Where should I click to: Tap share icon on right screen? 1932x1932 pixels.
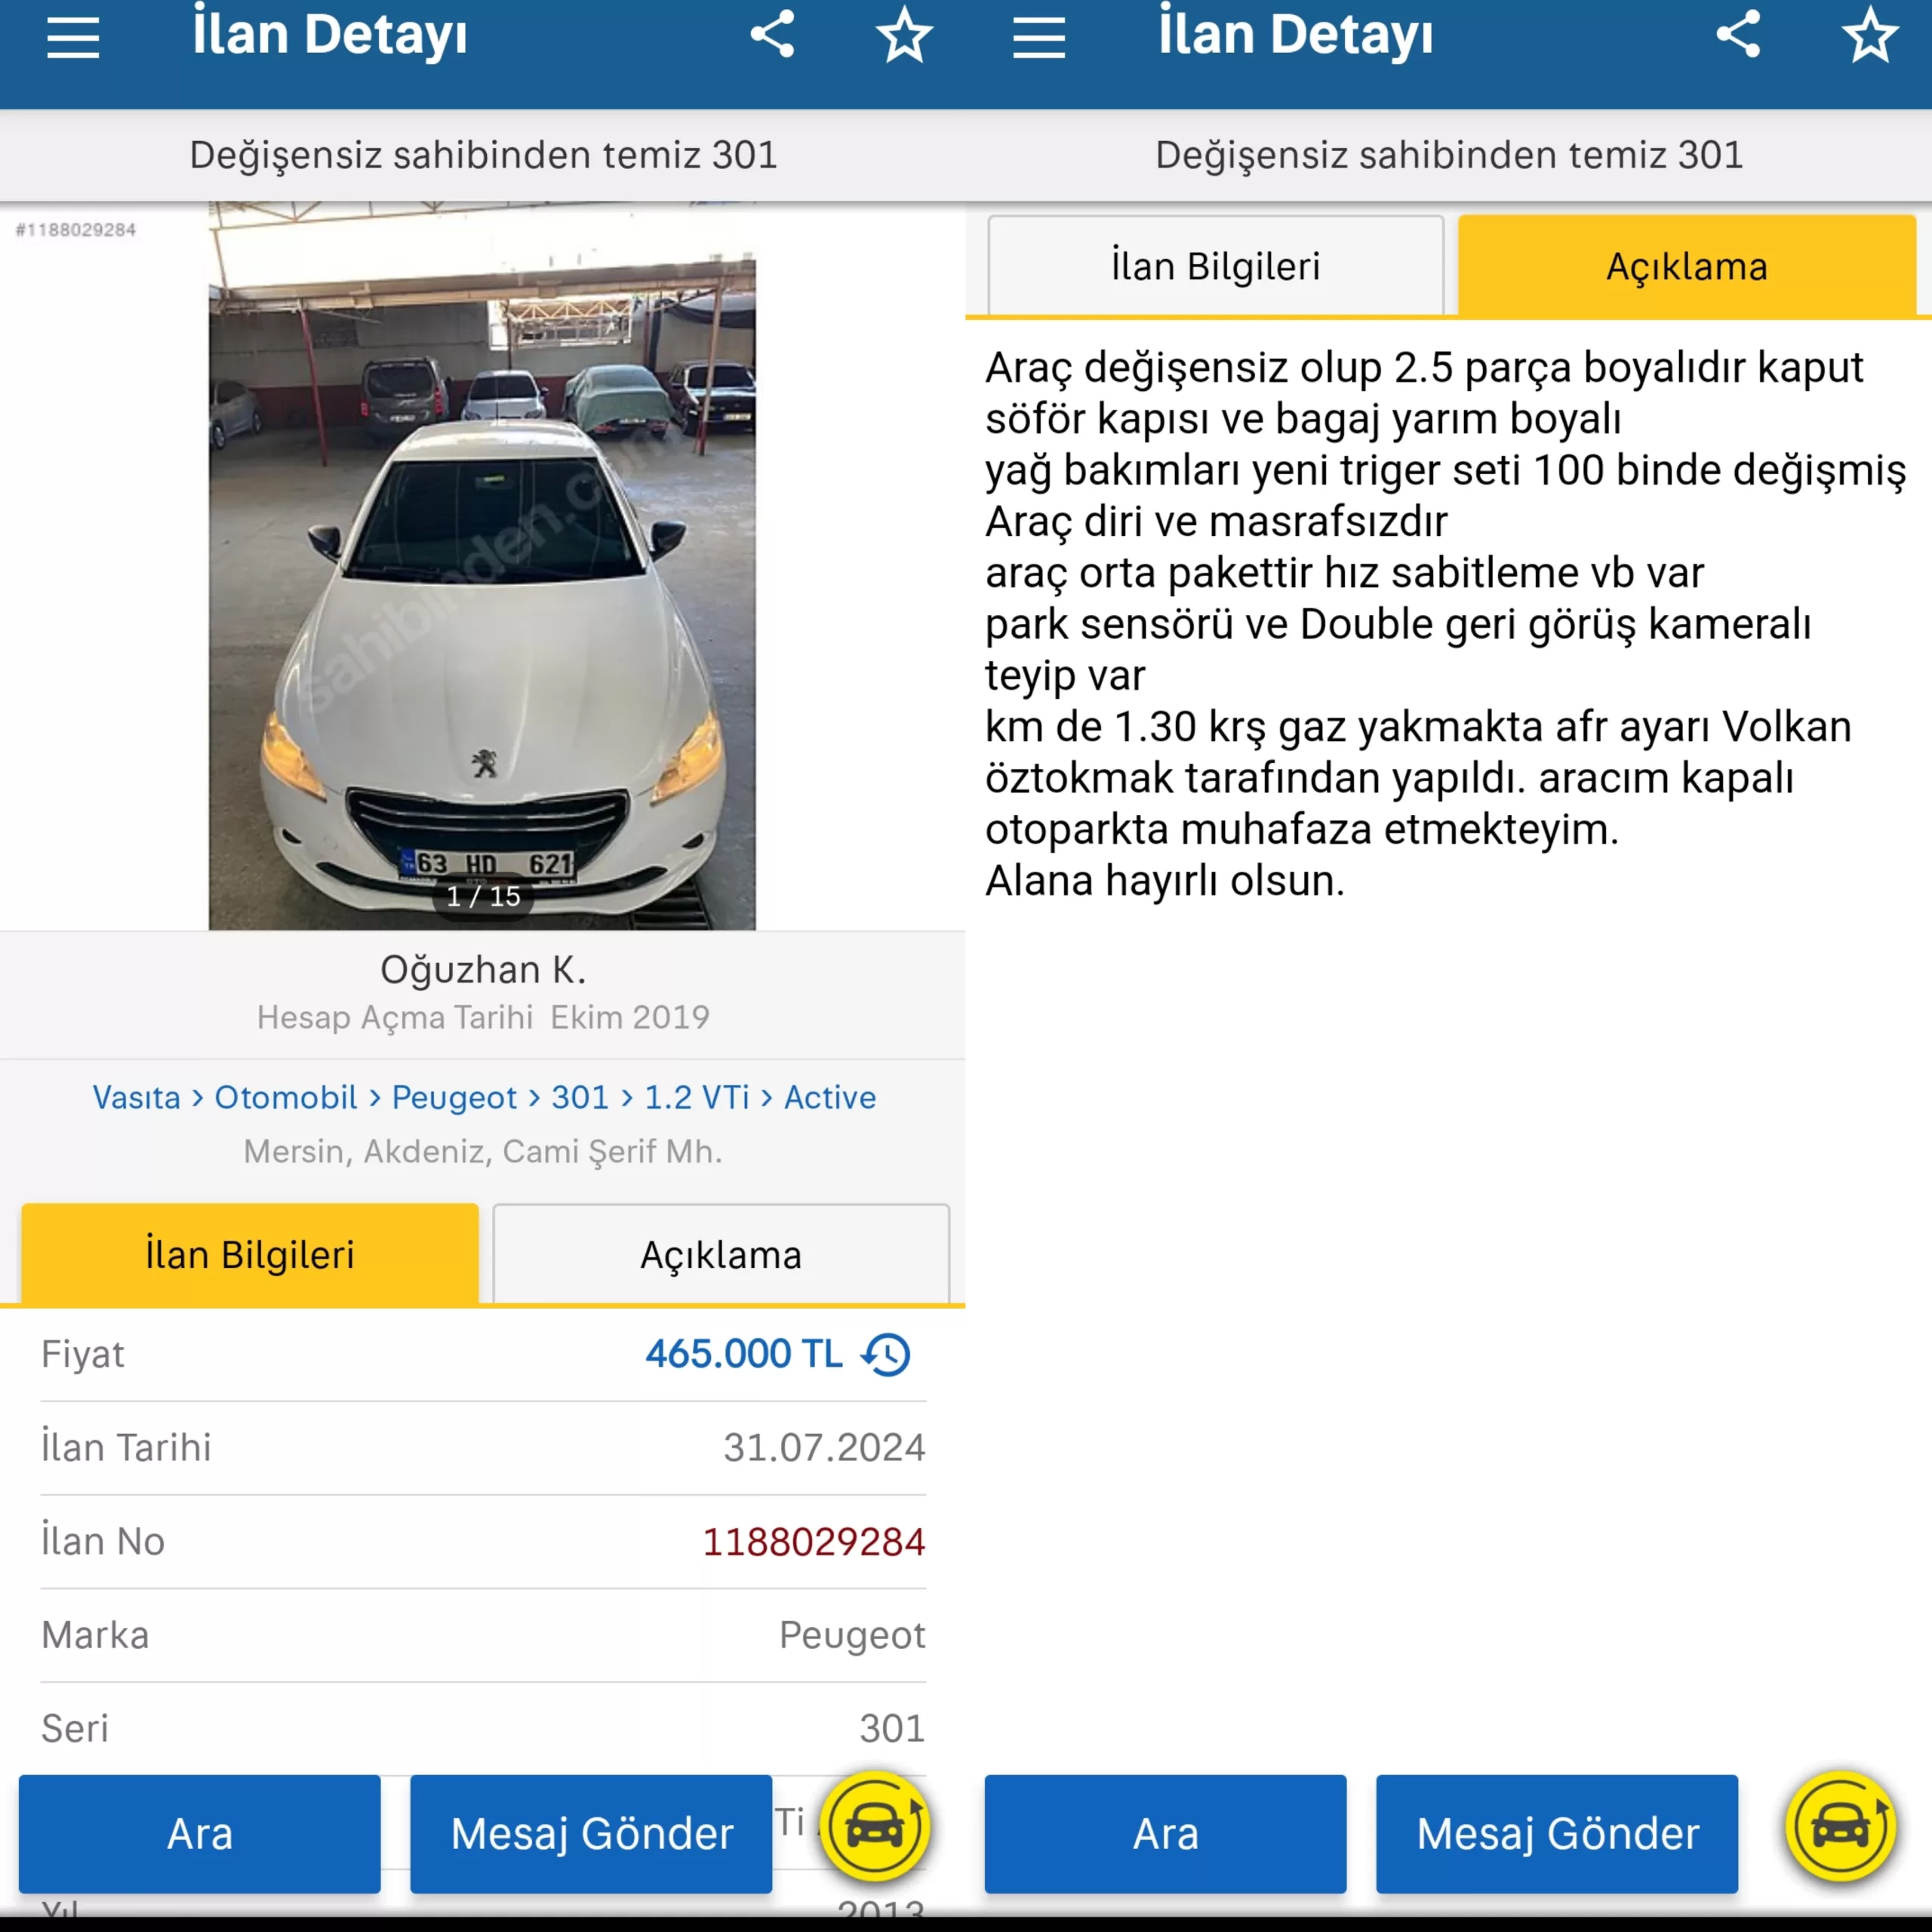[1738, 34]
